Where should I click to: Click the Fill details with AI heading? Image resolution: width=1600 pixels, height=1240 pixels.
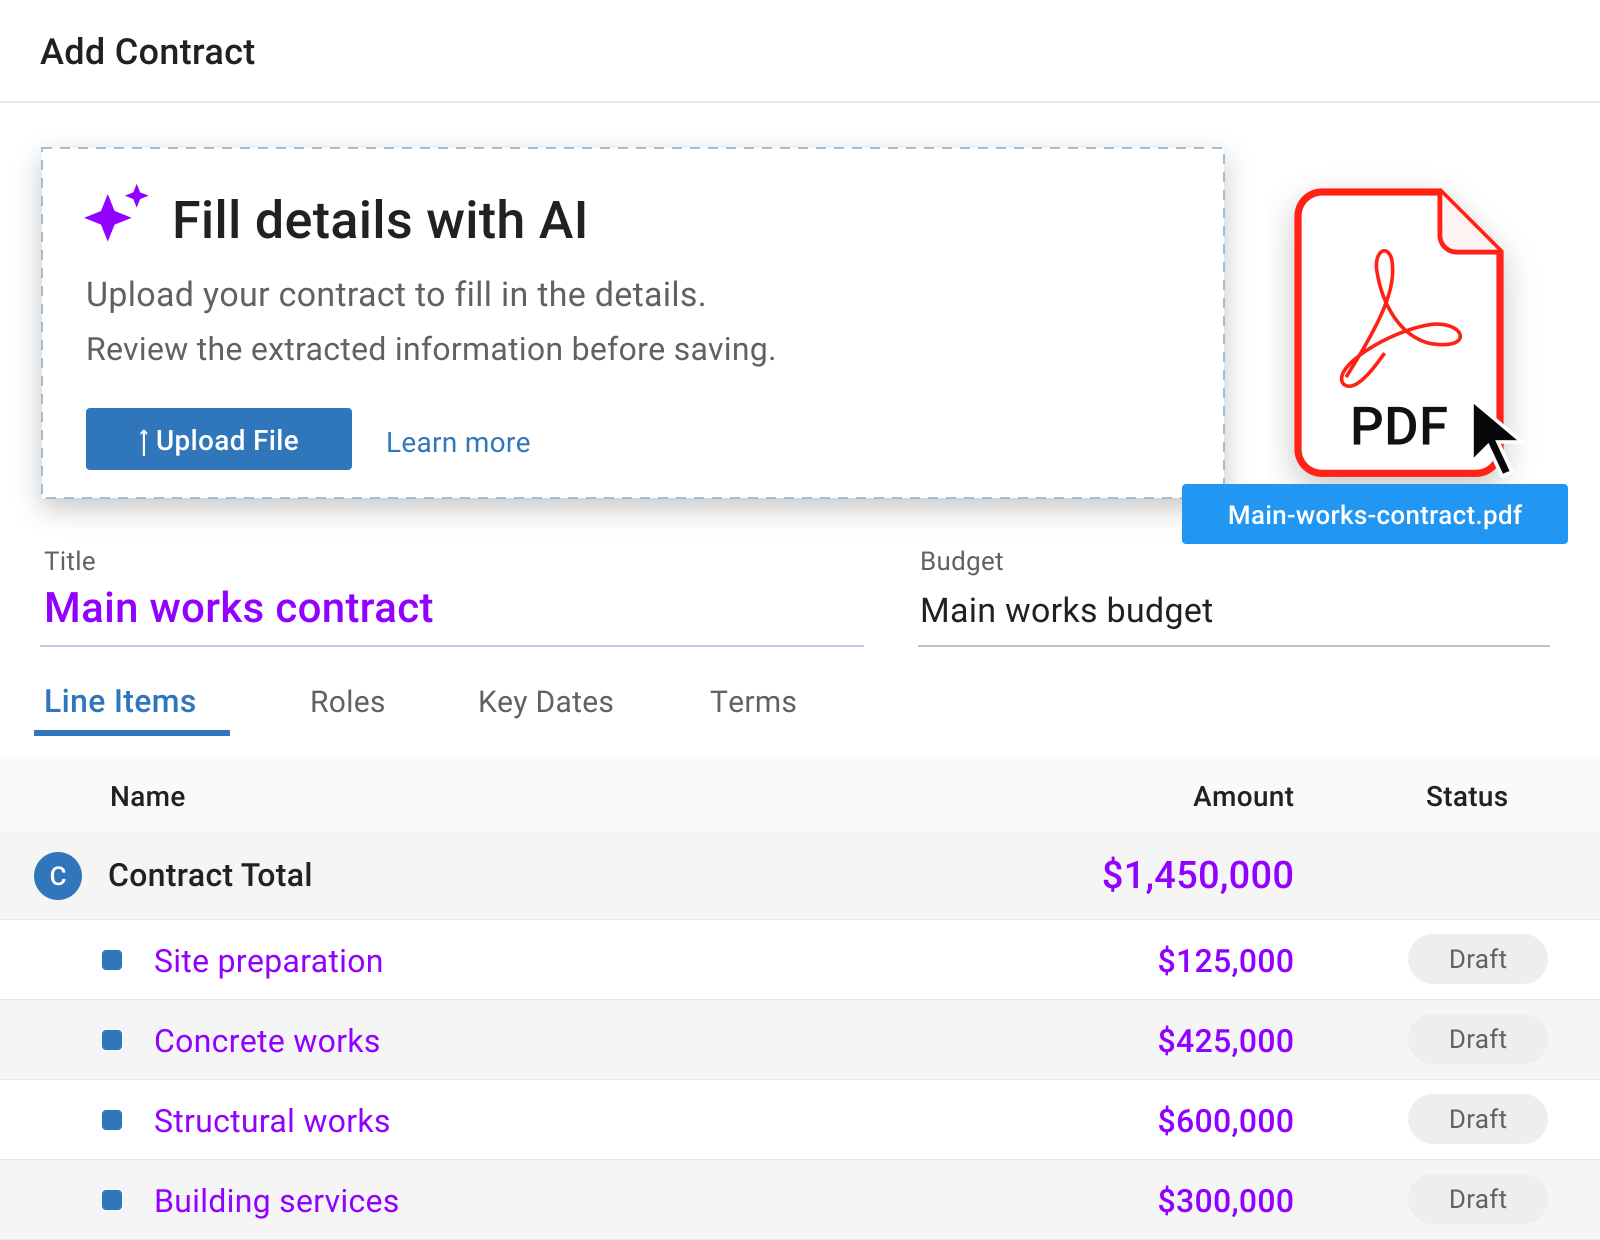[380, 220]
